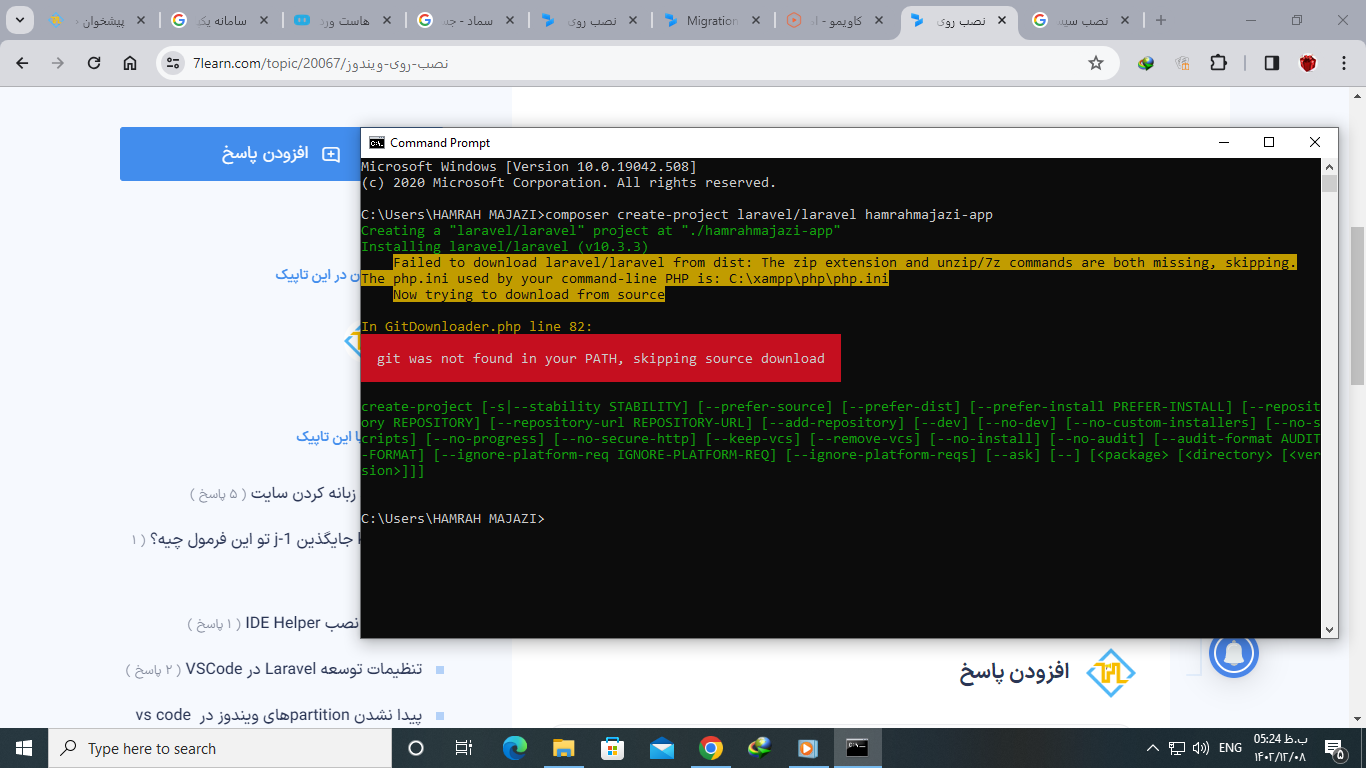Click the Command Prompt scrollbar up arrow
Screen dimensions: 1366x768
tap(1329, 166)
